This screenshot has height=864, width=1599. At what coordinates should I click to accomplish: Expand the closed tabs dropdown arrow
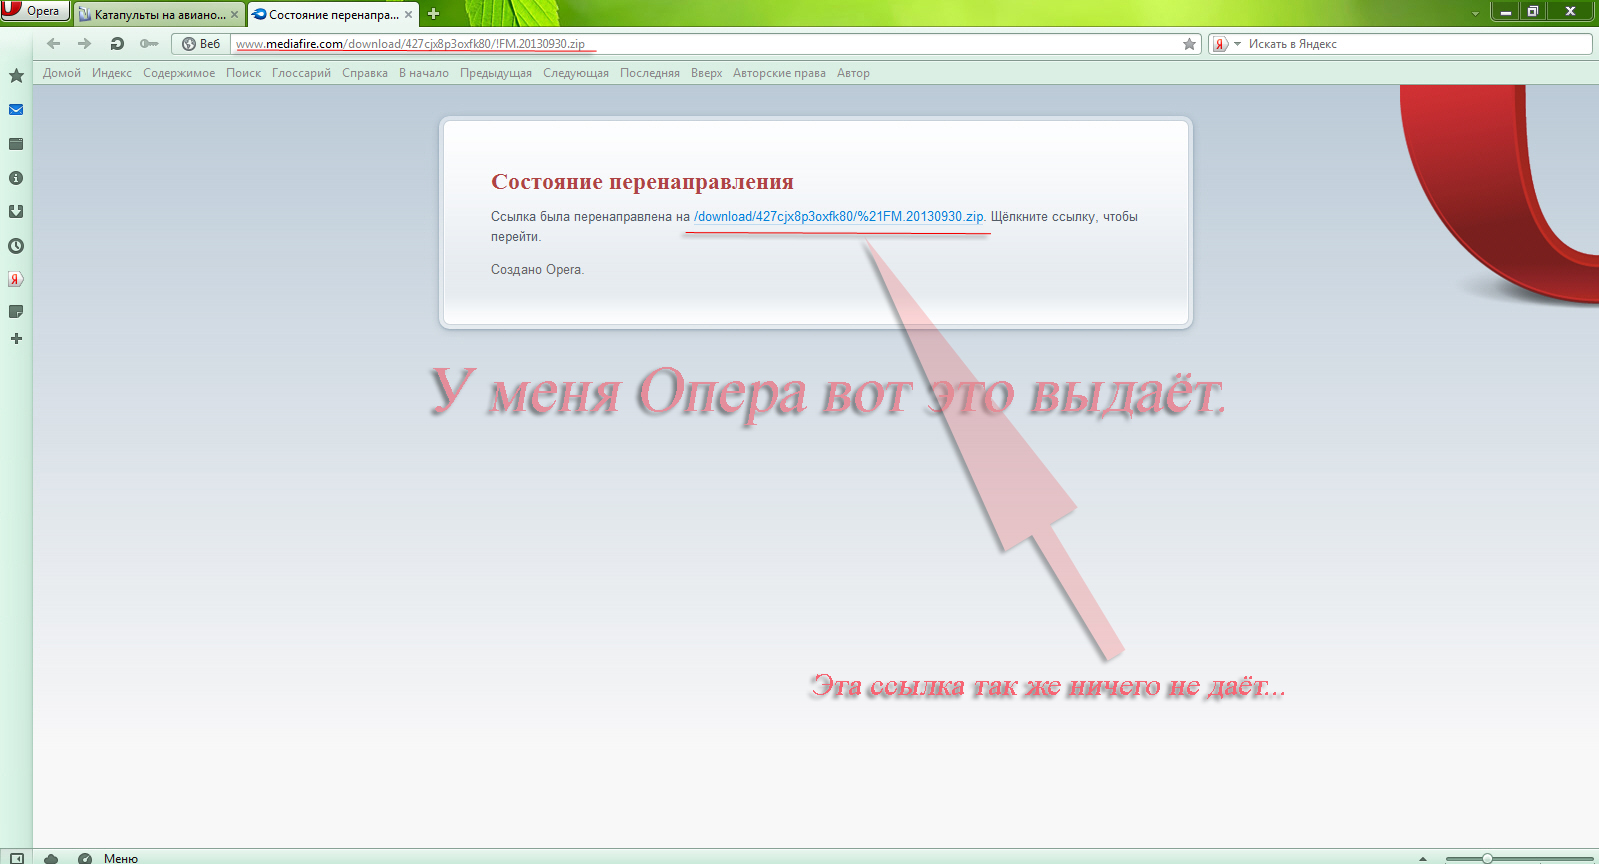1475,14
